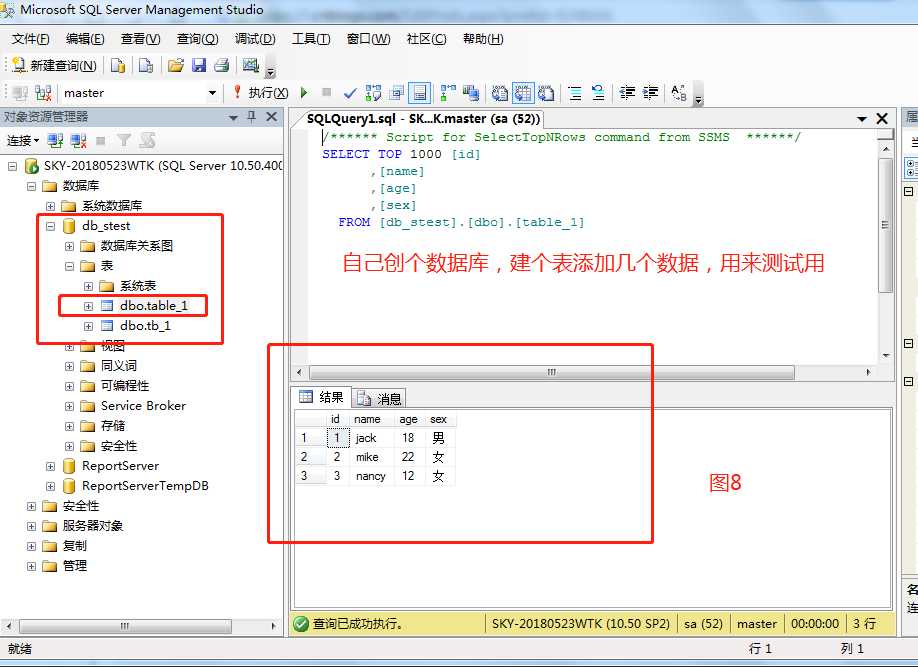This screenshot has height=667, width=918.
Task: Click Object Explorer auto-hide pin icon
Action: tap(252, 117)
